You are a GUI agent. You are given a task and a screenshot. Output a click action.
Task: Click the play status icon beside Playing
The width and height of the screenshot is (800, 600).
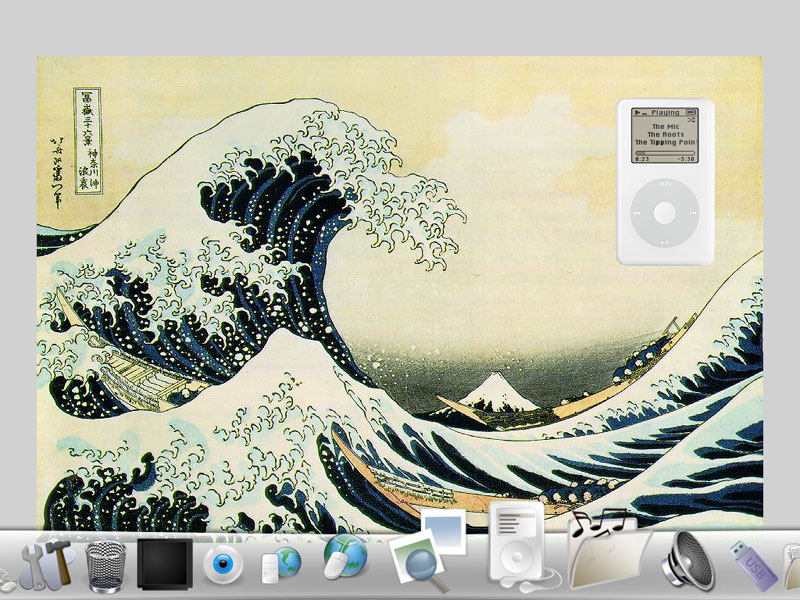[638, 112]
